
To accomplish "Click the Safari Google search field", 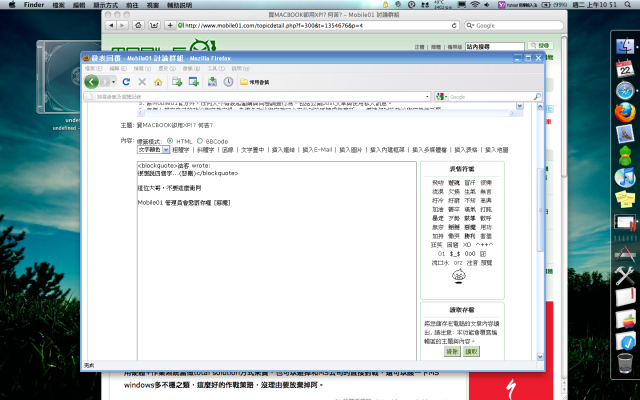I will tap(514, 25).
